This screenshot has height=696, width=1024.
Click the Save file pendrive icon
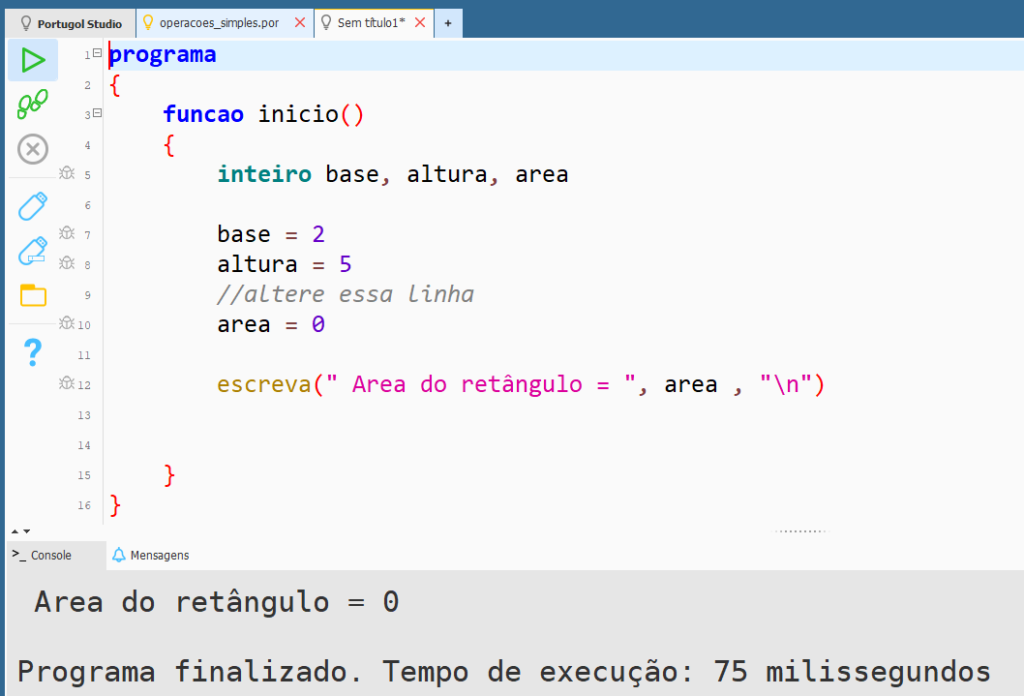[33, 206]
